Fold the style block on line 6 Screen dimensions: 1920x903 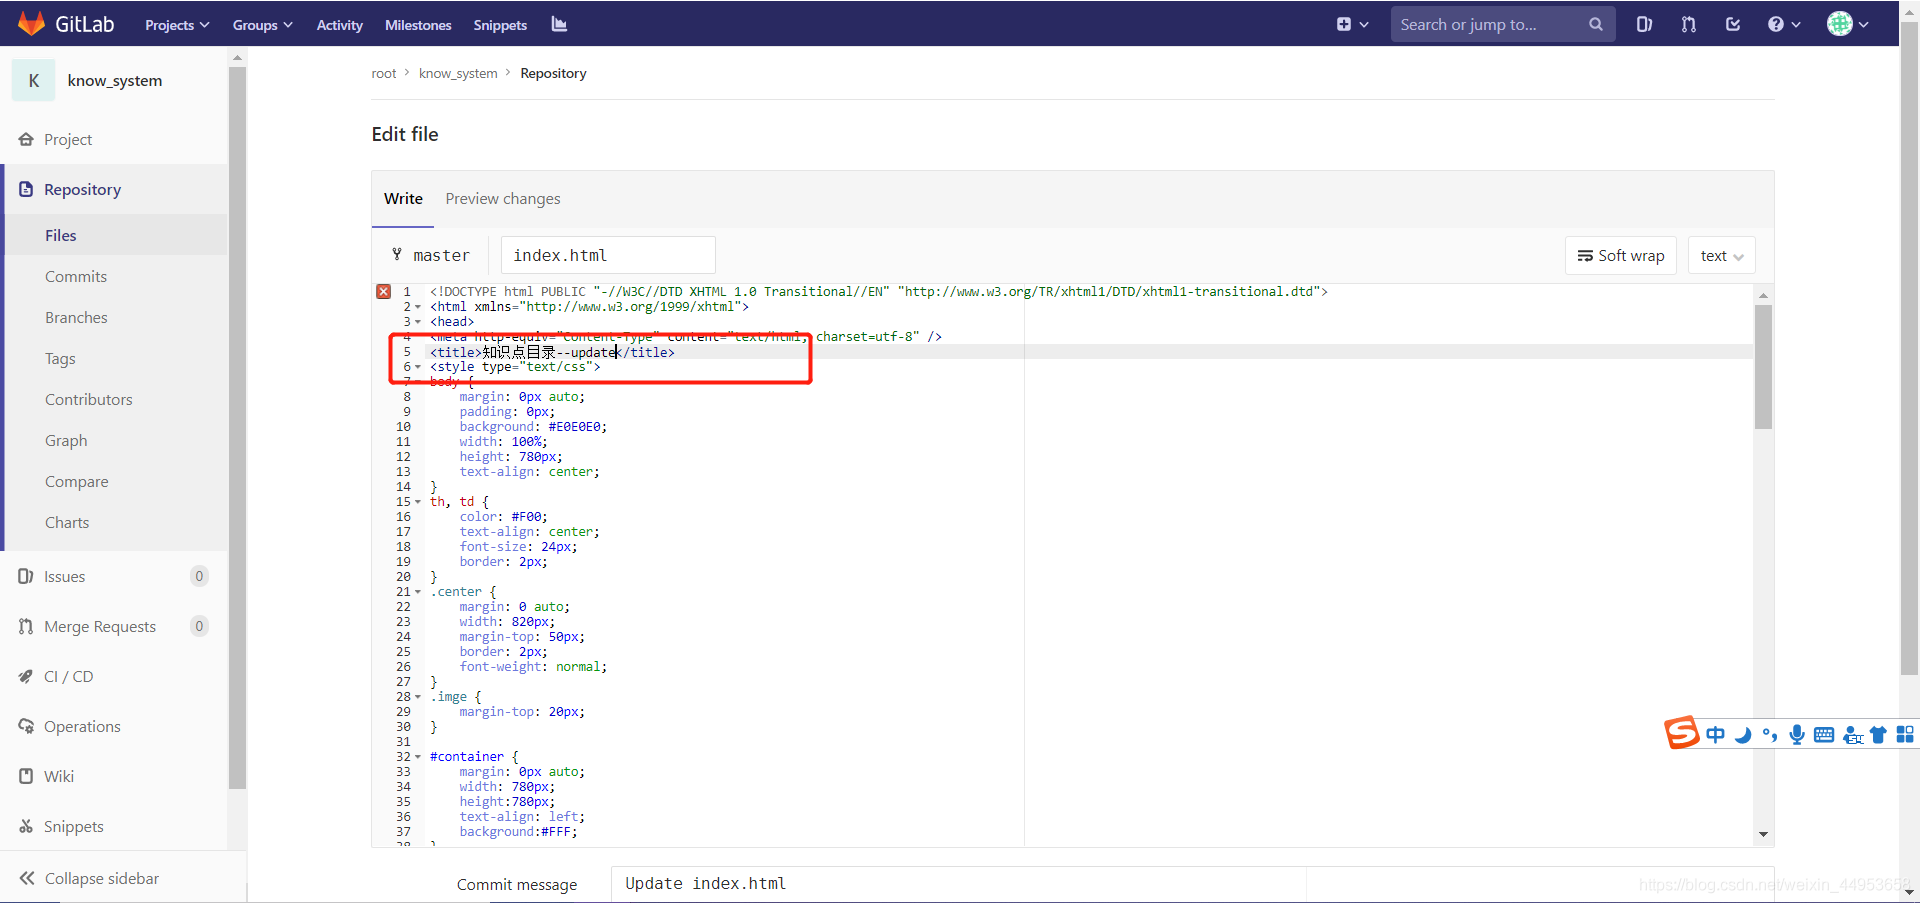tap(418, 367)
